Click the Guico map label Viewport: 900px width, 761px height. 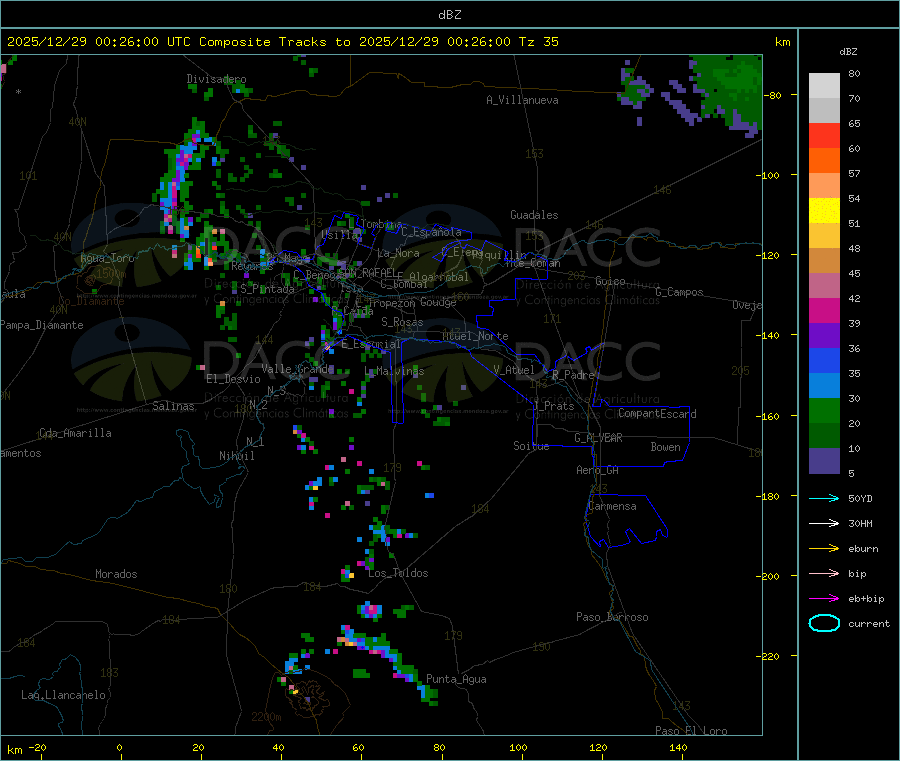click(610, 281)
